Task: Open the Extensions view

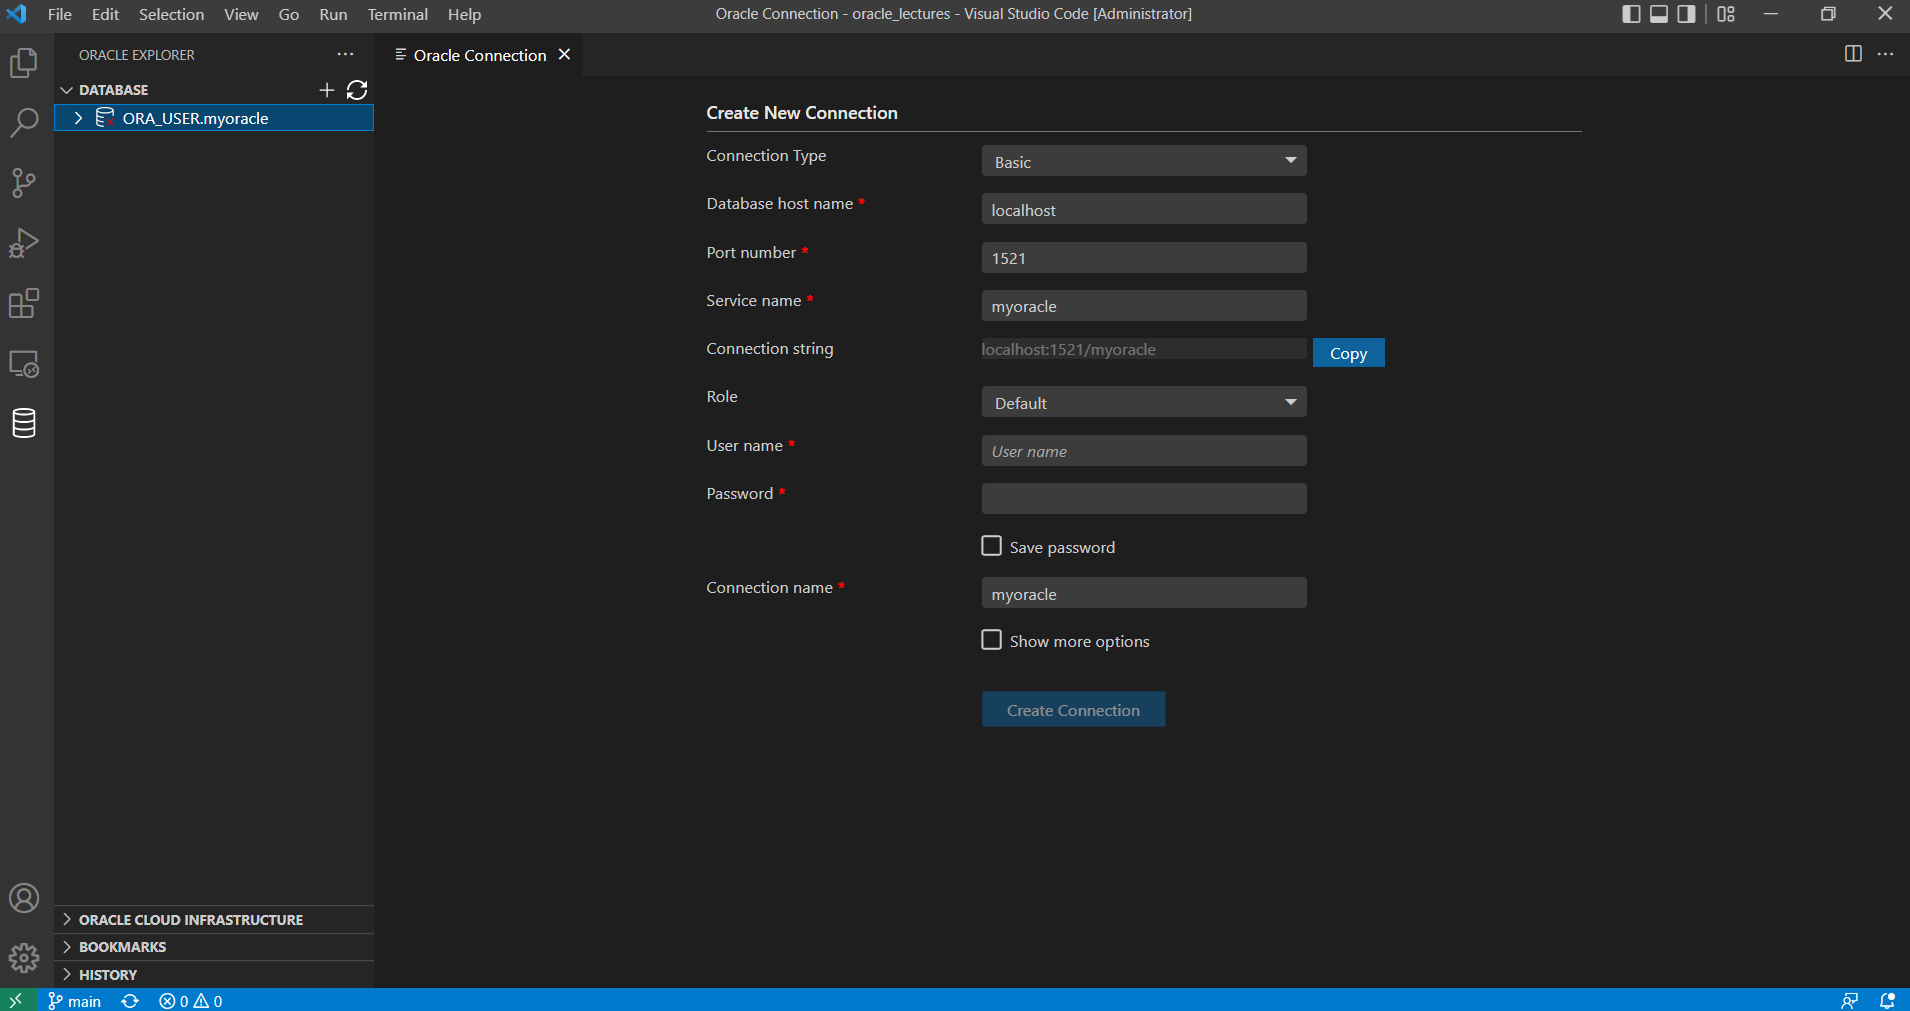Action: (x=24, y=303)
